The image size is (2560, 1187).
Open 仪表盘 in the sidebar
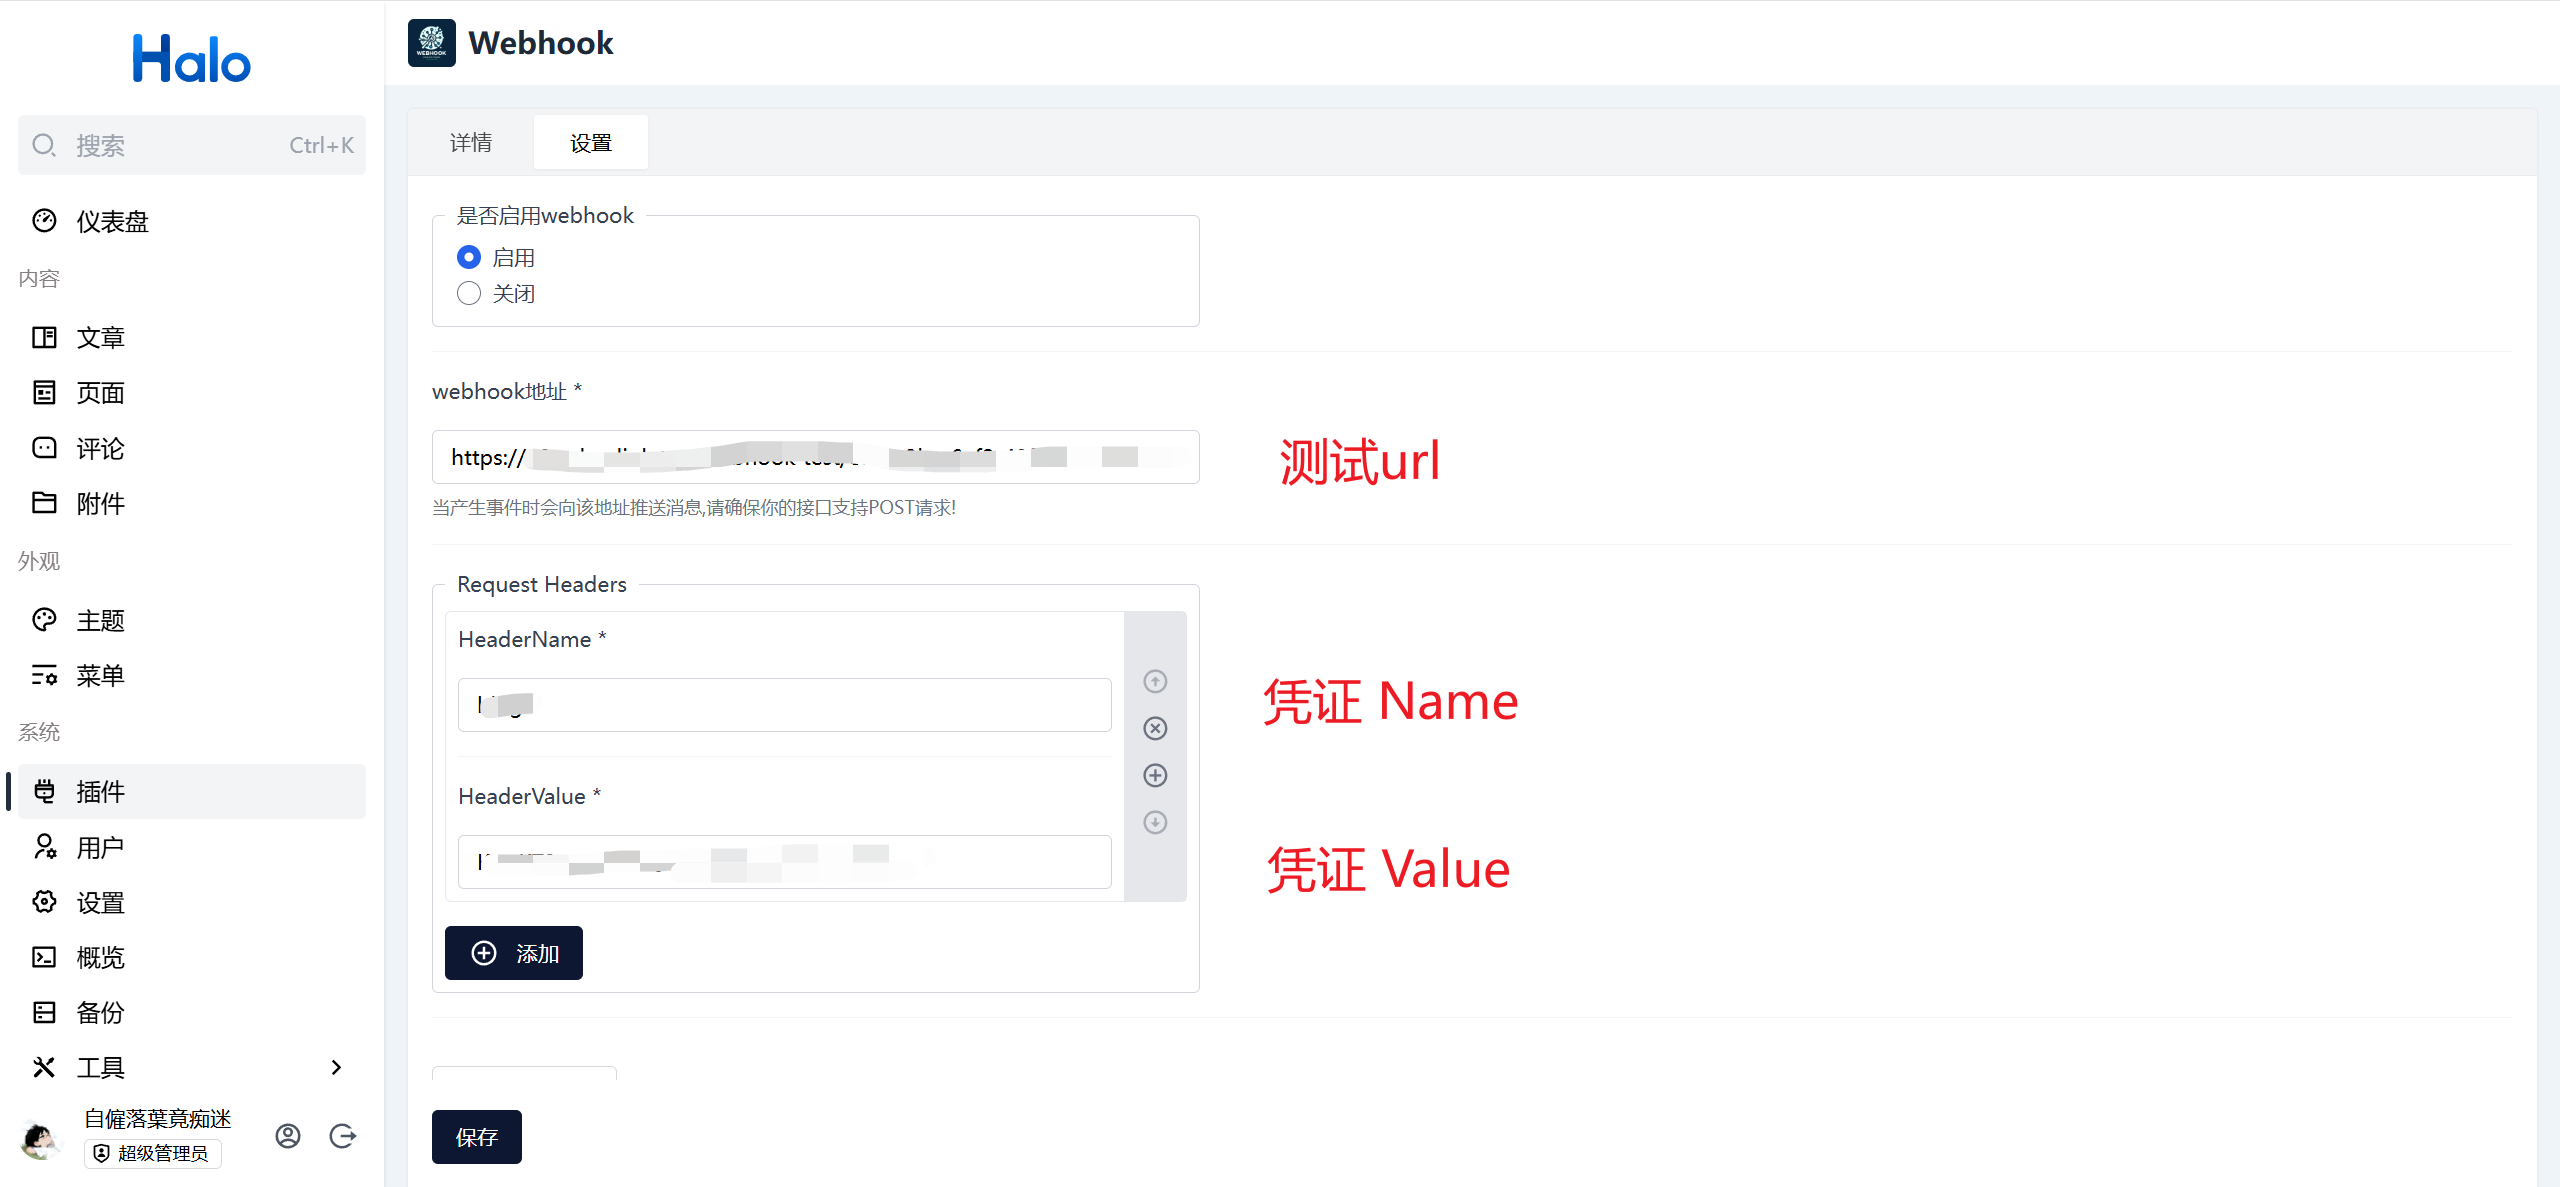pyautogui.click(x=112, y=221)
